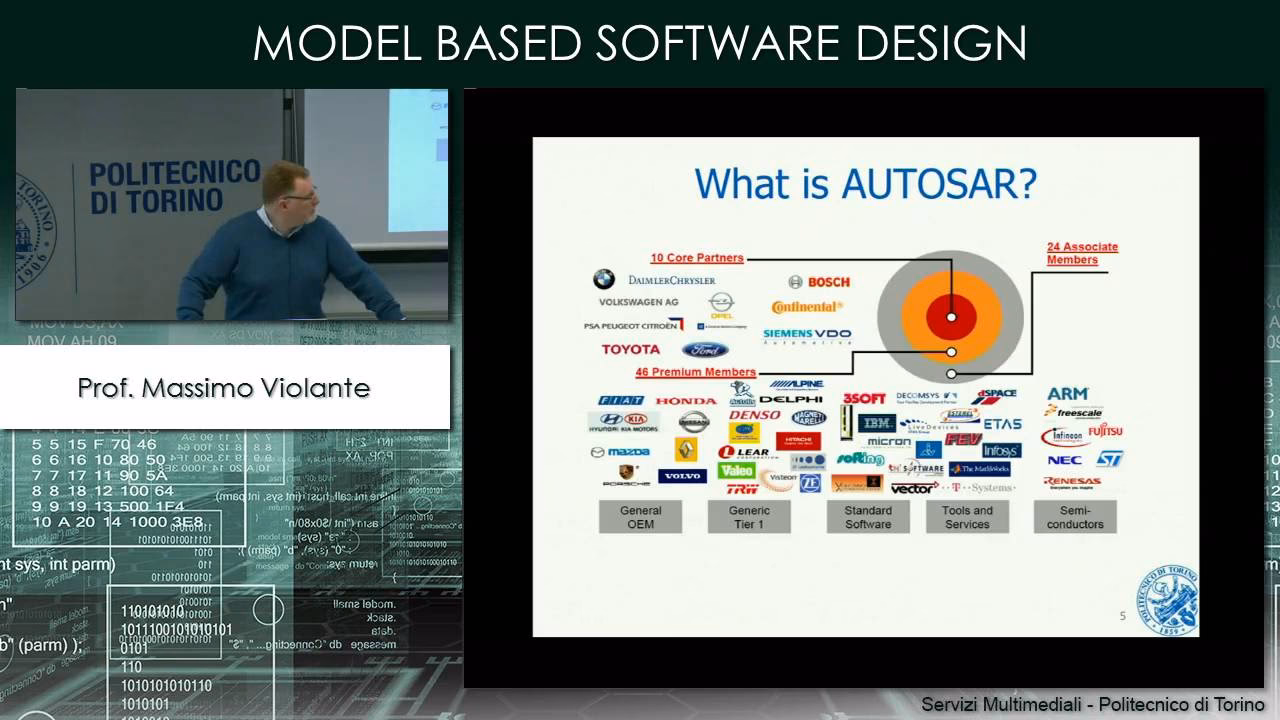Click the Continental red logo swatch
Viewport: 1280px width, 720px height.
pos(807,305)
